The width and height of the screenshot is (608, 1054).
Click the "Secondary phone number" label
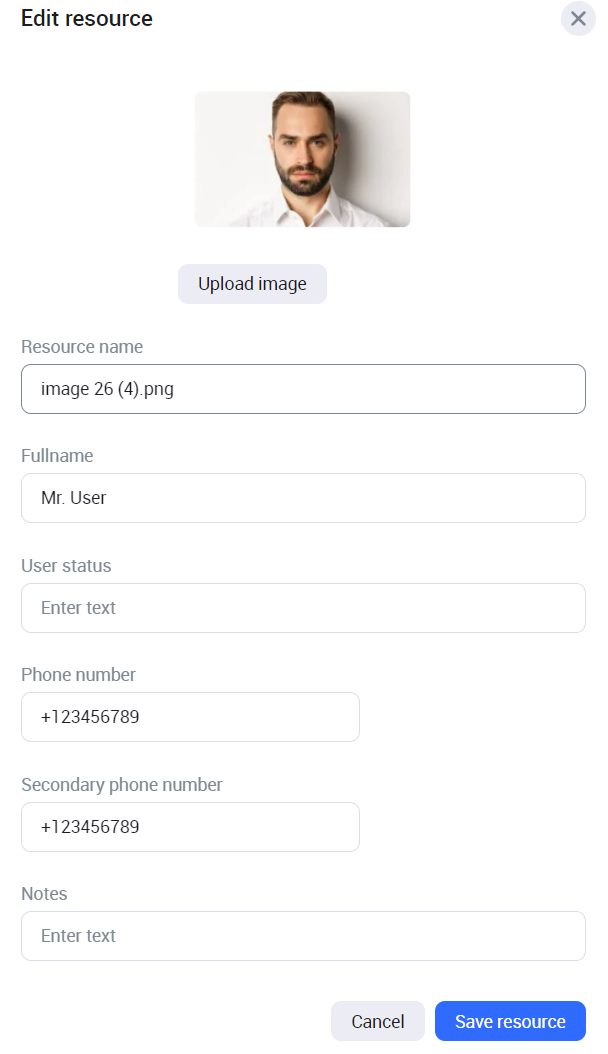tap(122, 785)
